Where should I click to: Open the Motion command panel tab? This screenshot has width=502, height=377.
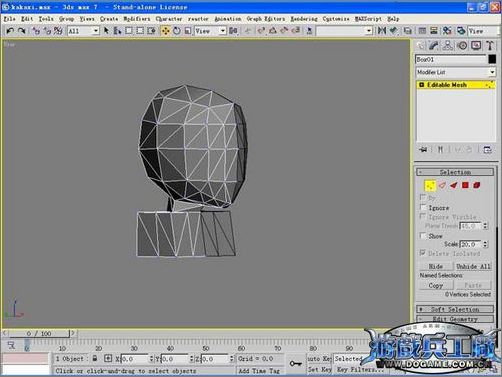(462, 46)
